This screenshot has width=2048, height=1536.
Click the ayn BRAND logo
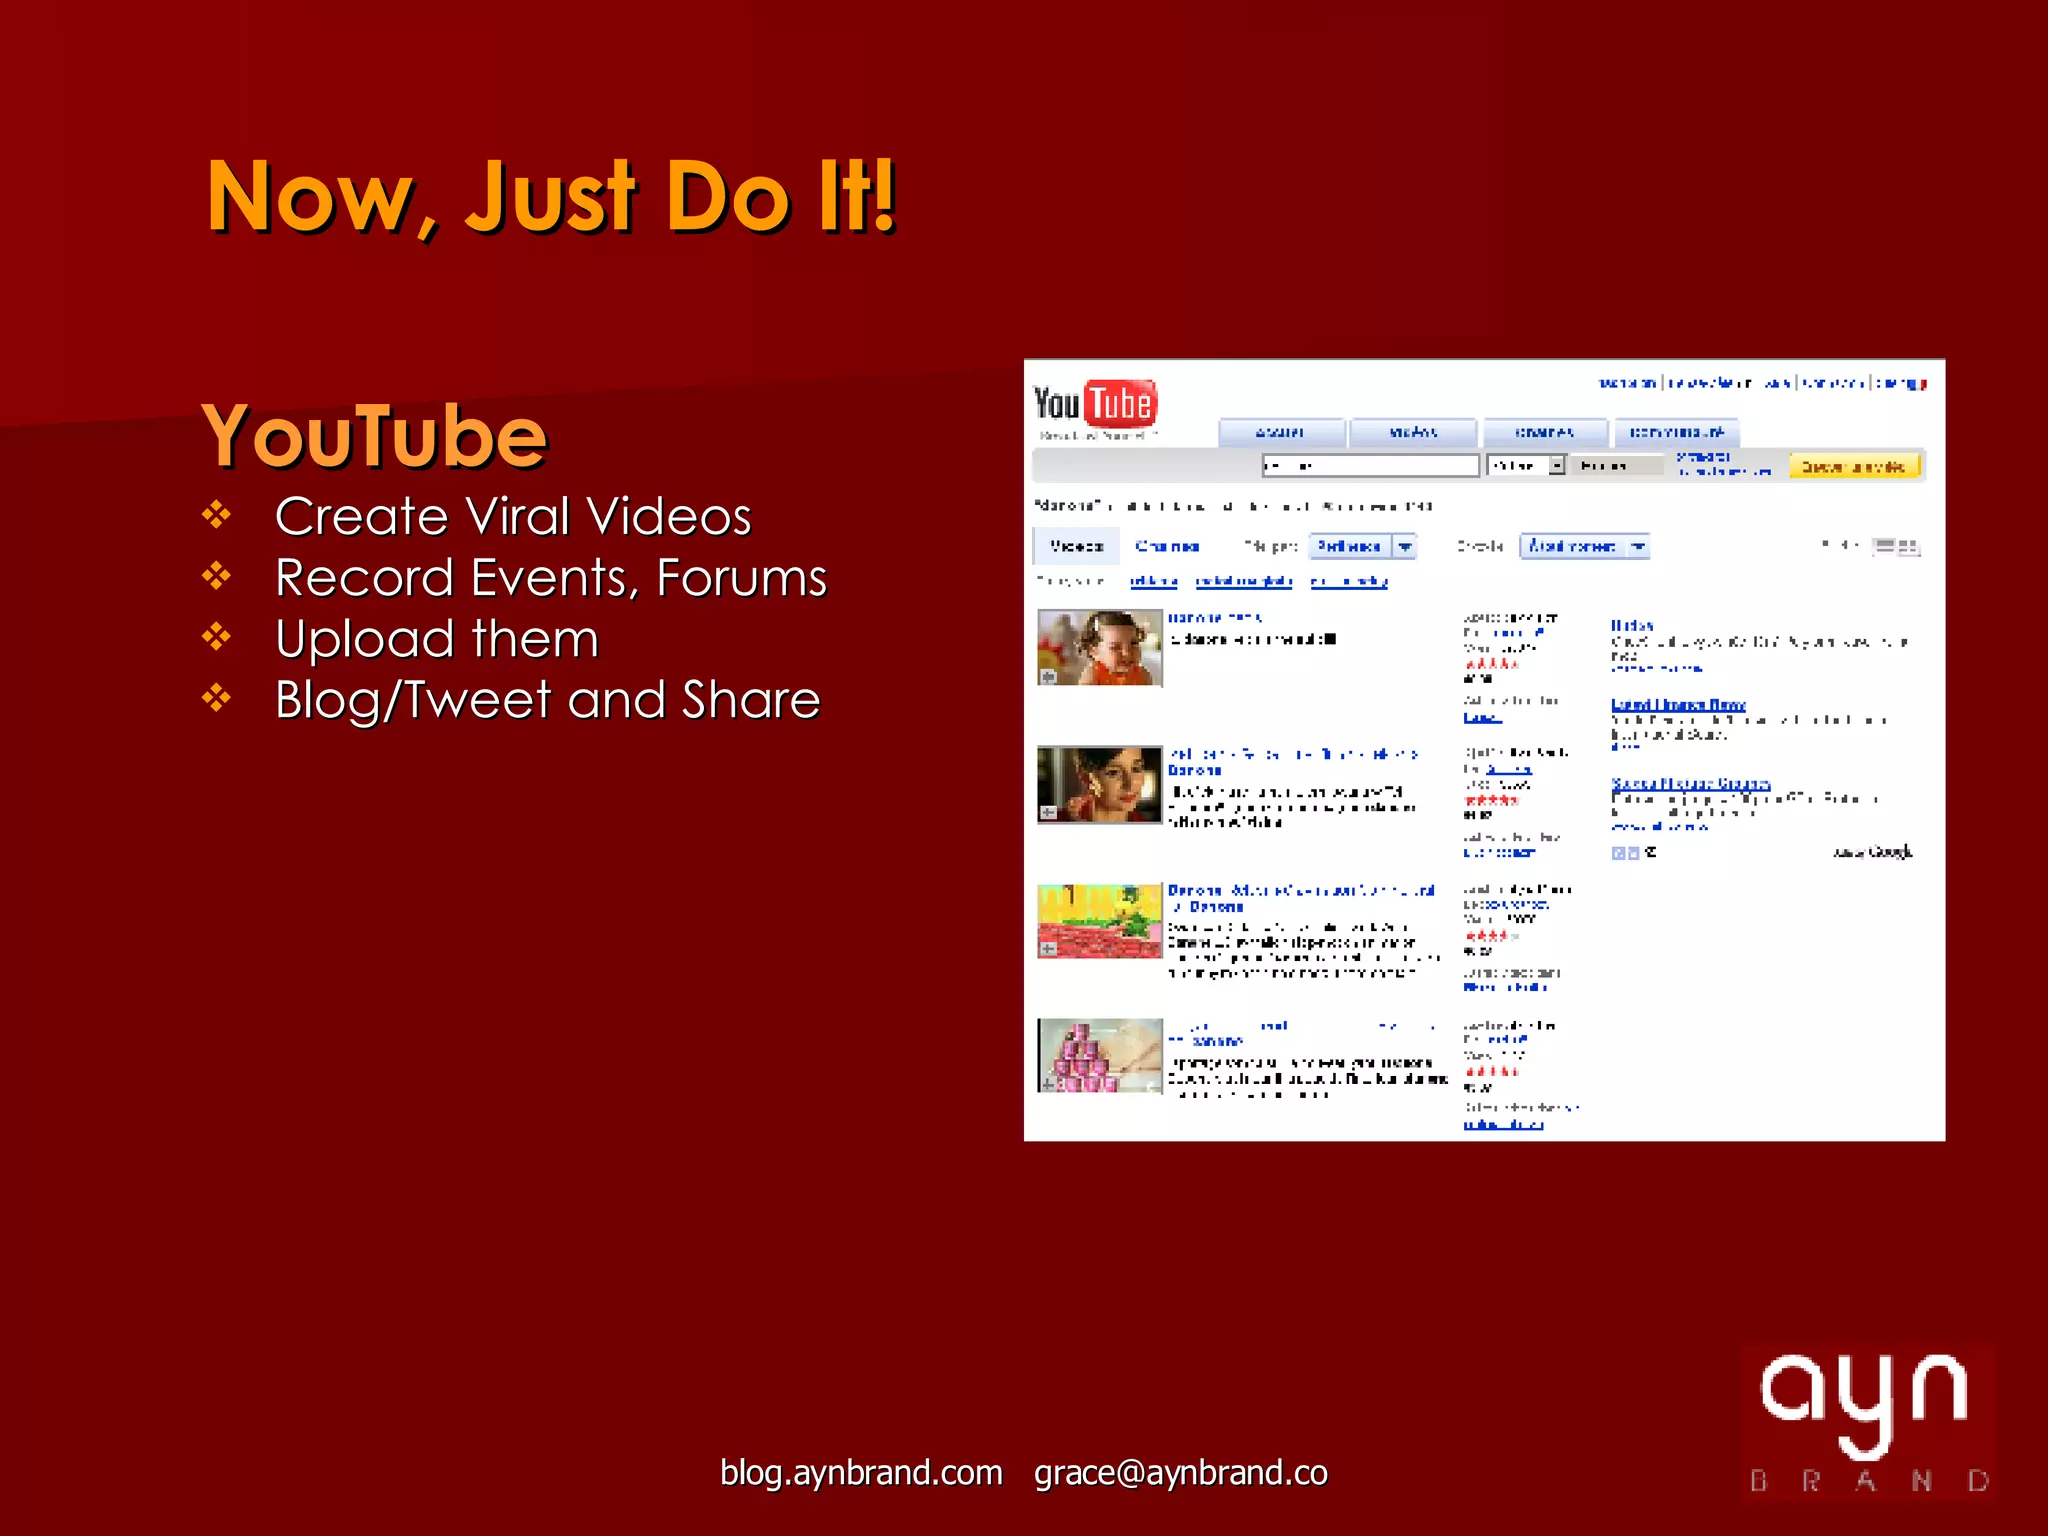[1867, 1422]
